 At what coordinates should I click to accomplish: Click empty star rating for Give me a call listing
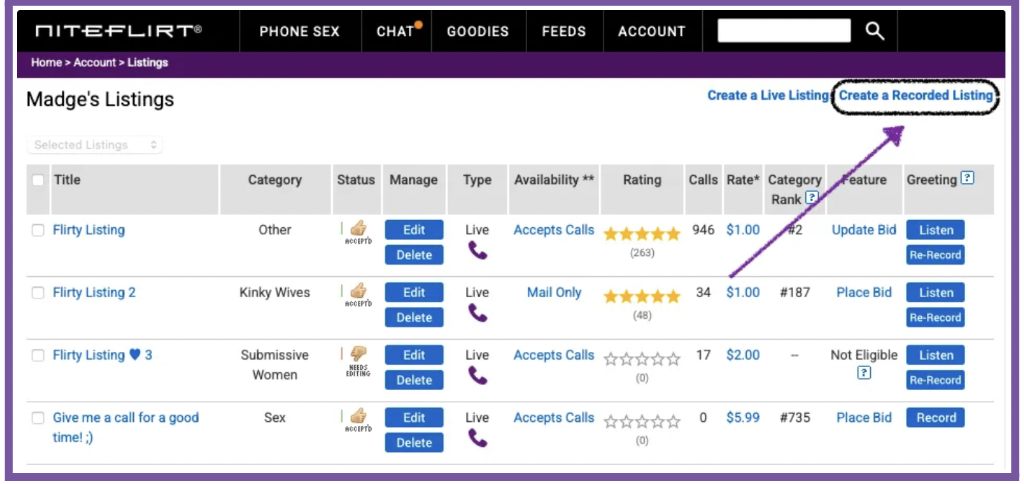[x=641, y=422]
